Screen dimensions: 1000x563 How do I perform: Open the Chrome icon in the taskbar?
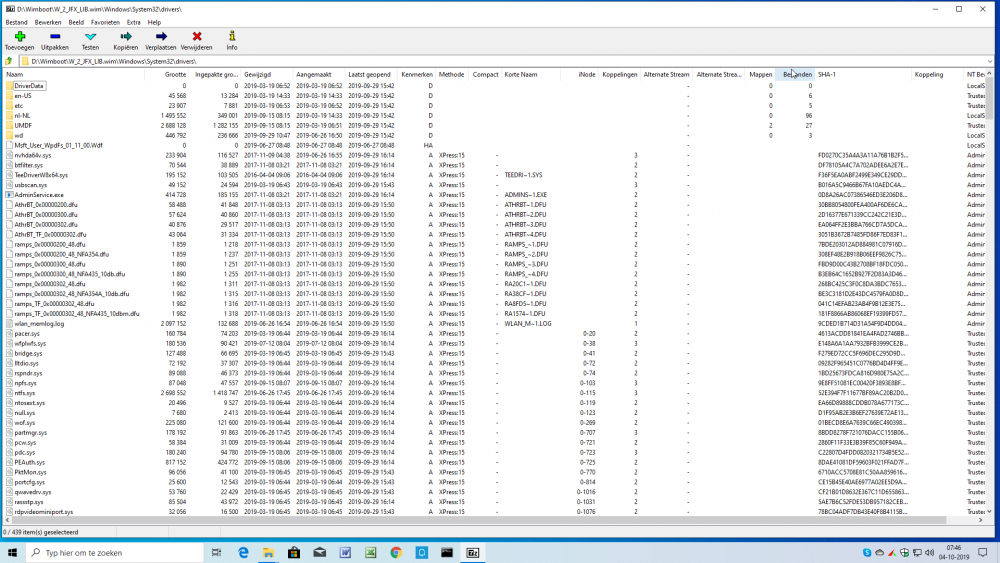tap(396, 552)
